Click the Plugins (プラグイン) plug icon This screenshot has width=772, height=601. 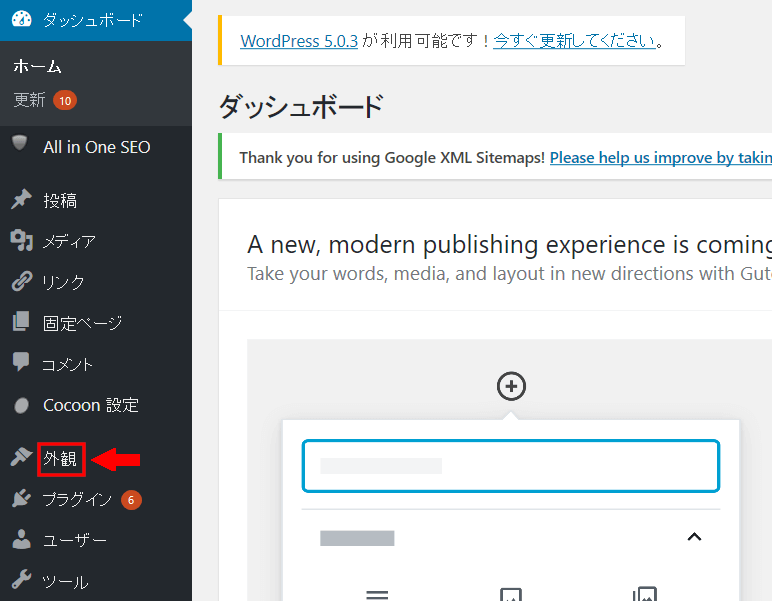pos(21,499)
